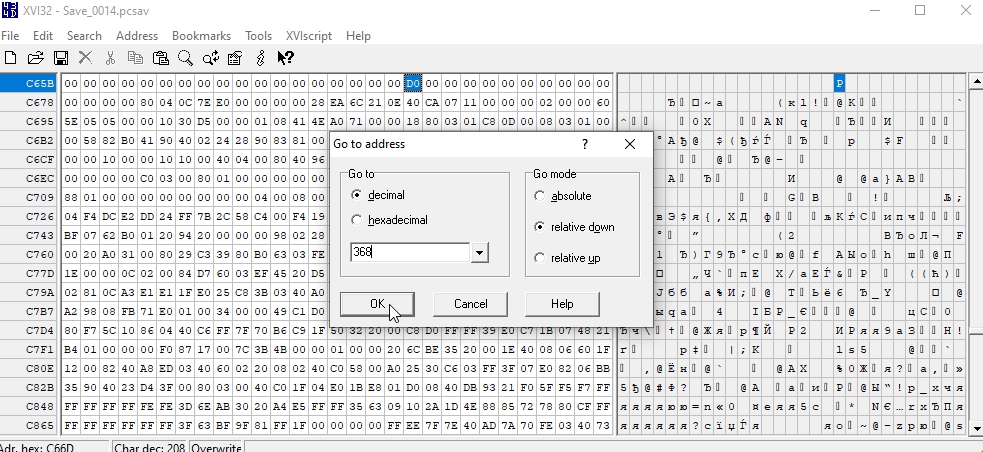
Task: Click row address C678
Action: (x=29, y=102)
